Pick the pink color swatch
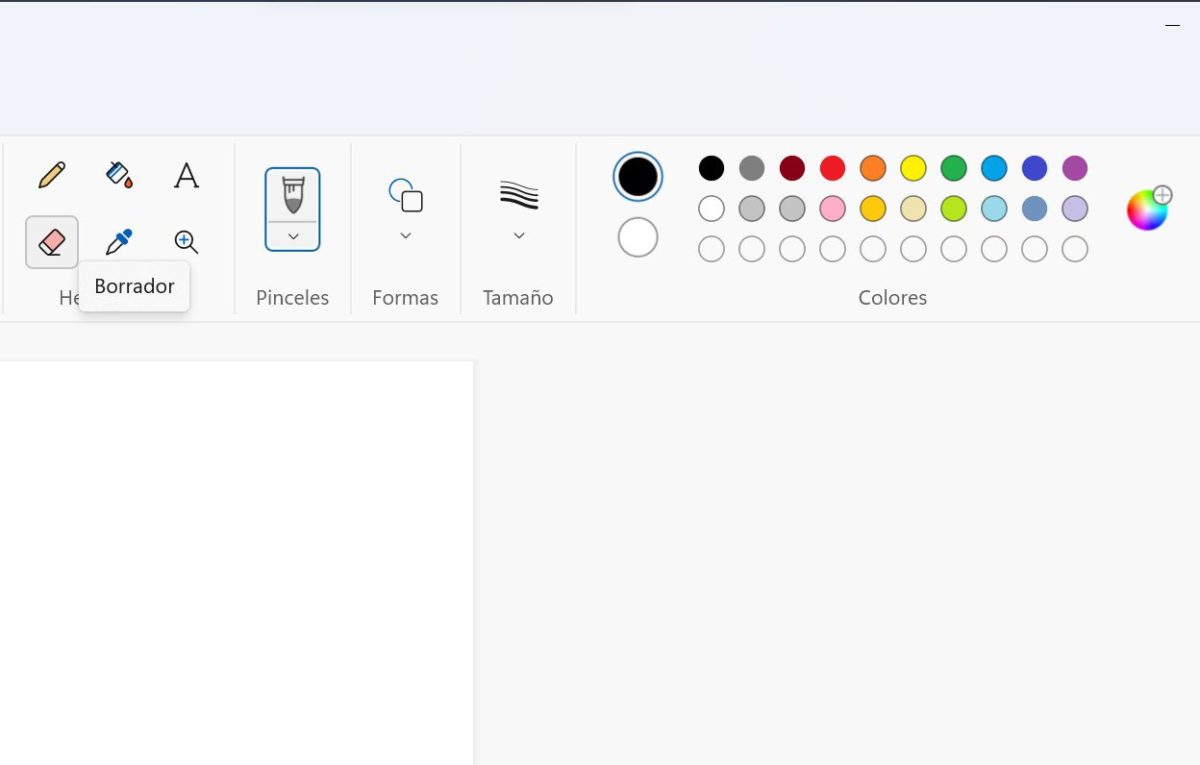1200x765 pixels. 833,209
